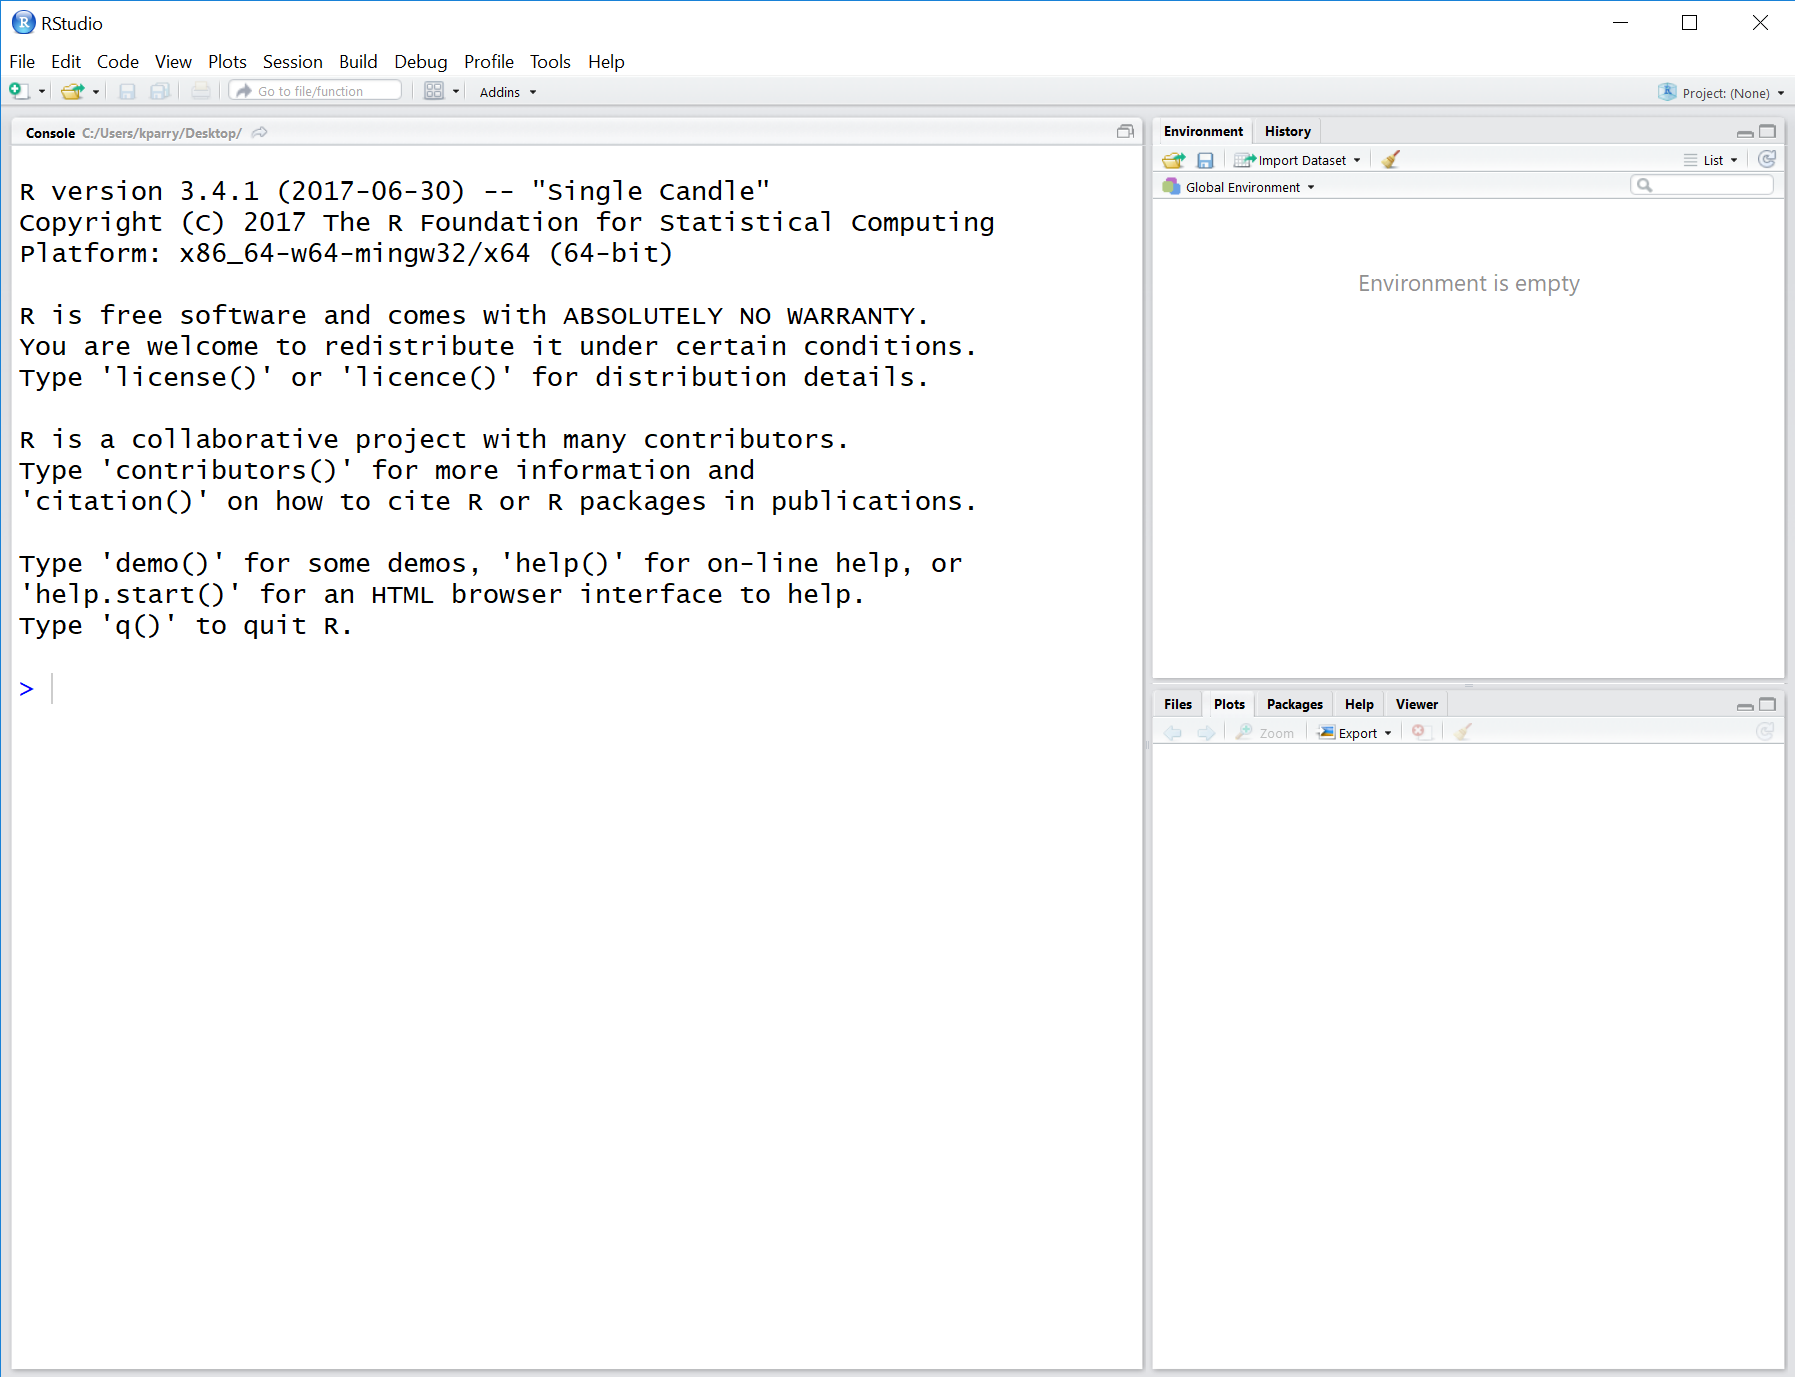Open the Code menu

[x=118, y=62]
